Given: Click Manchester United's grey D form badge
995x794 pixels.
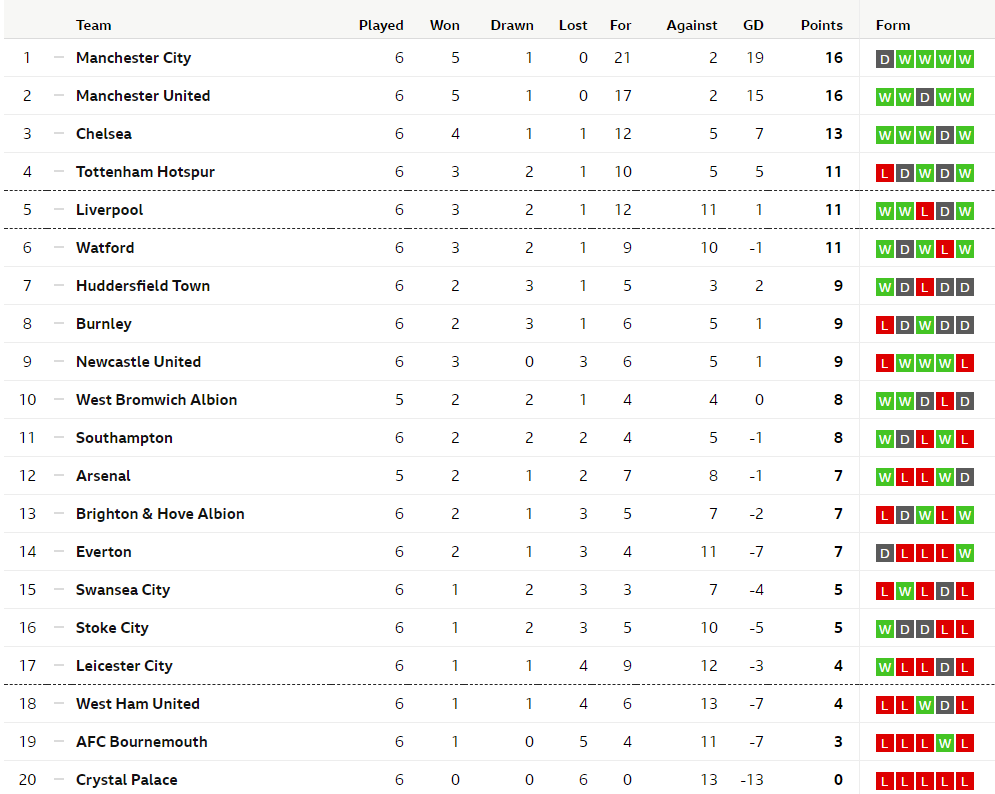Looking at the screenshot, I should [x=925, y=97].
